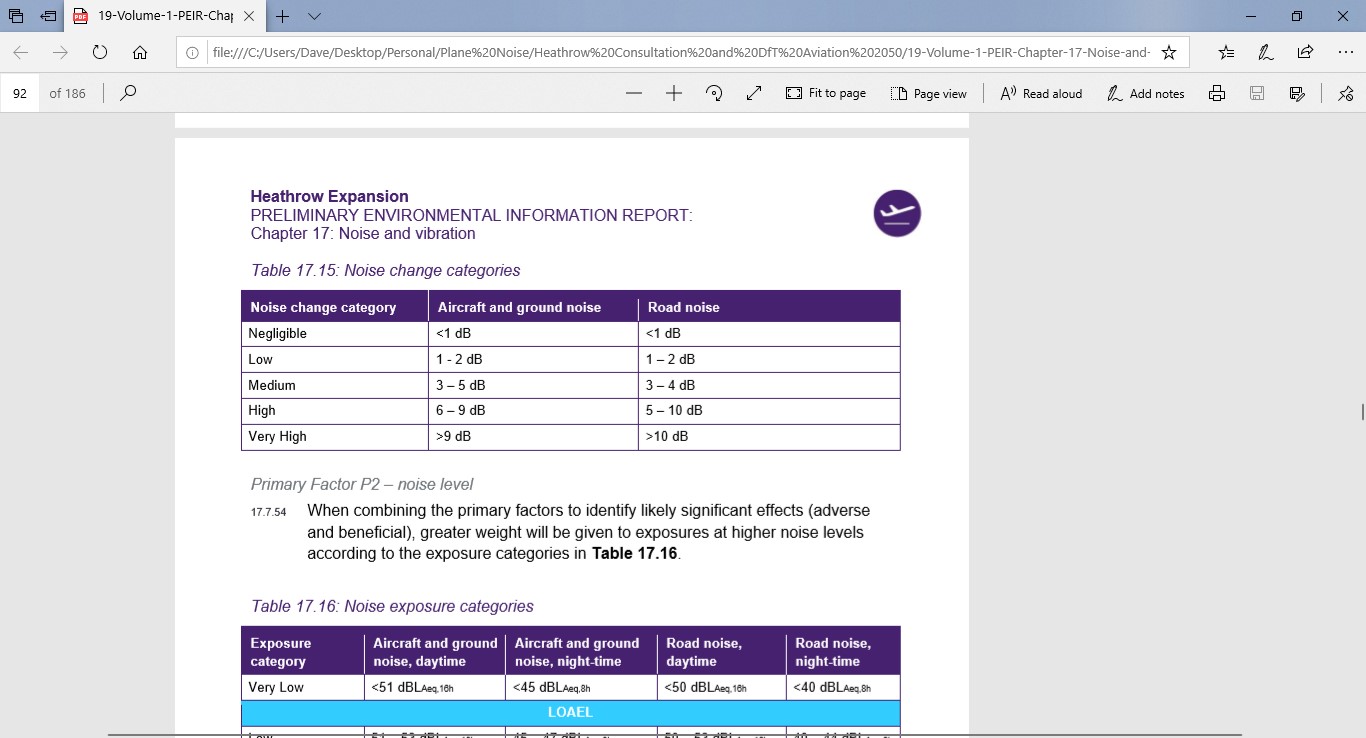Pin the PDF toolbar
Screen dimensions: 1366x738
pos(1345,93)
